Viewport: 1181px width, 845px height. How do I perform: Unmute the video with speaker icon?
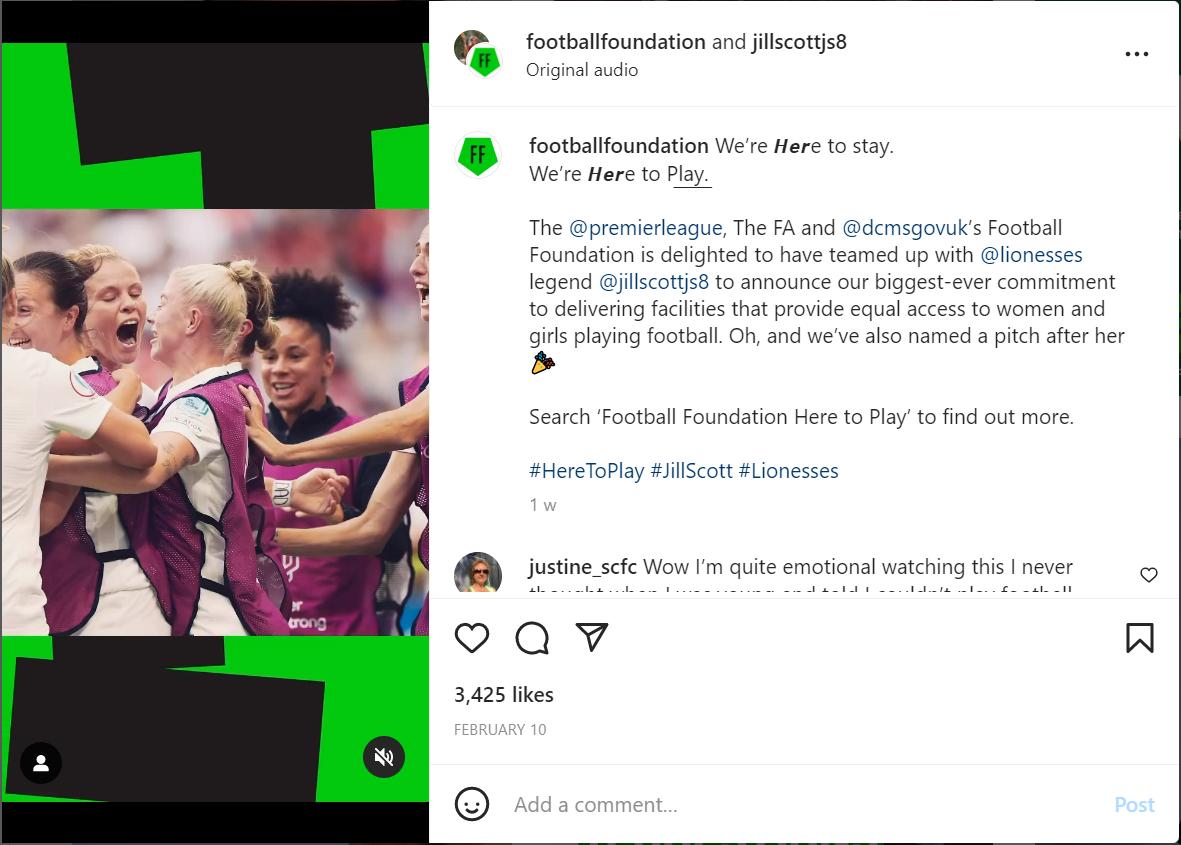(384, 757)
